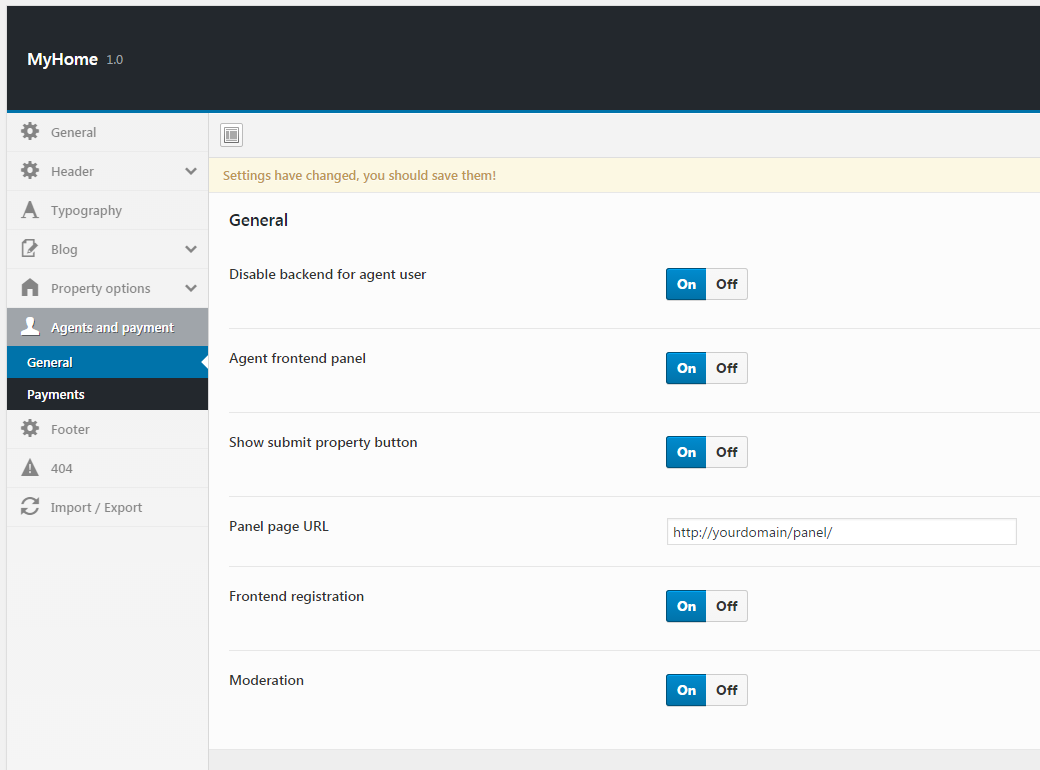
Task: Expand the Blog menu chevron
Action: (191, 249)
